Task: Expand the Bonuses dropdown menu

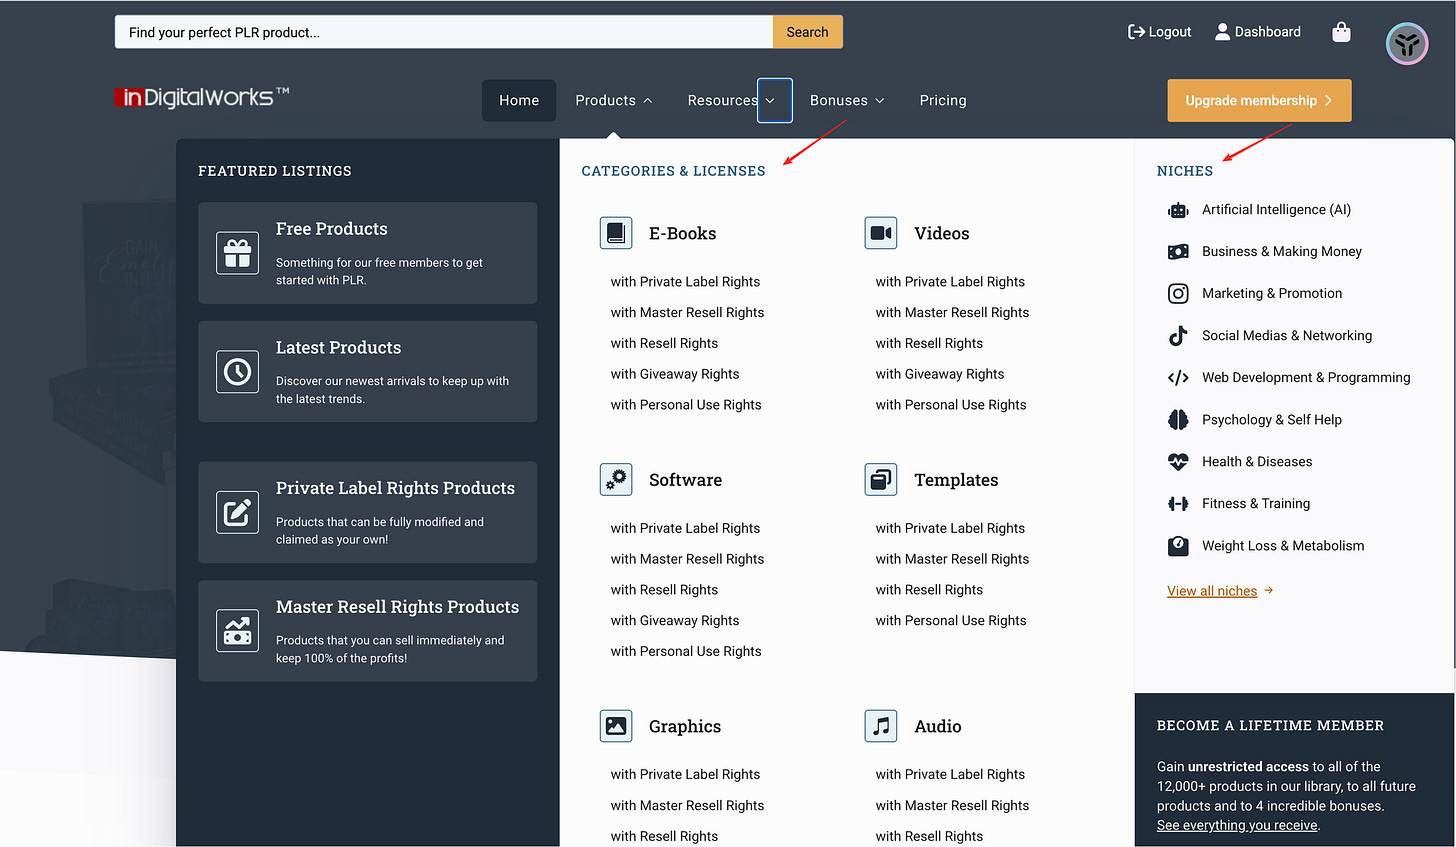Action: tap(847, 100)
